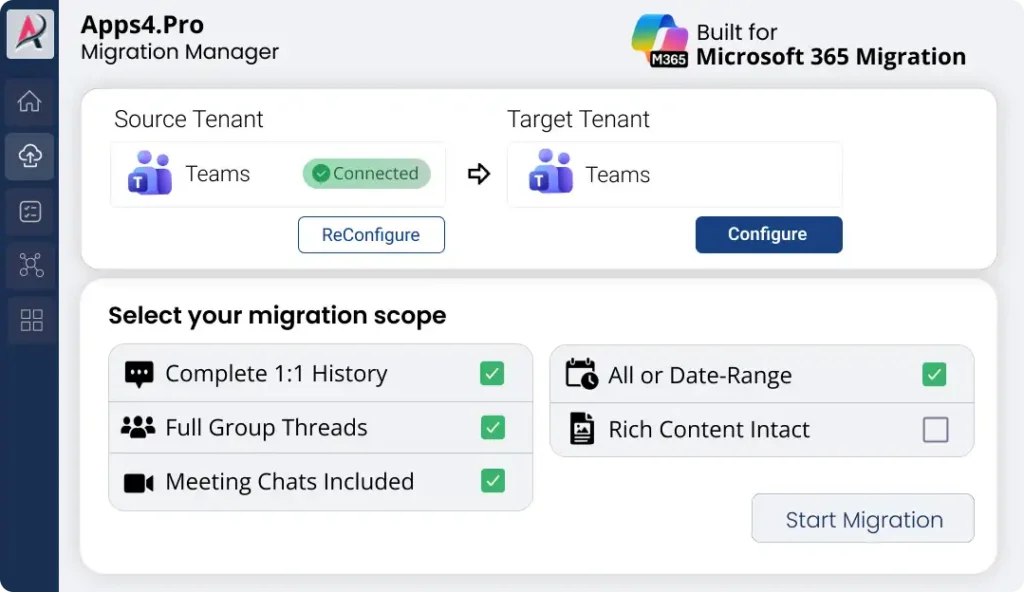Screen dimensions: 1024x592
Task: Click the Source Tenant Teams icon
Action: [150, 173]
